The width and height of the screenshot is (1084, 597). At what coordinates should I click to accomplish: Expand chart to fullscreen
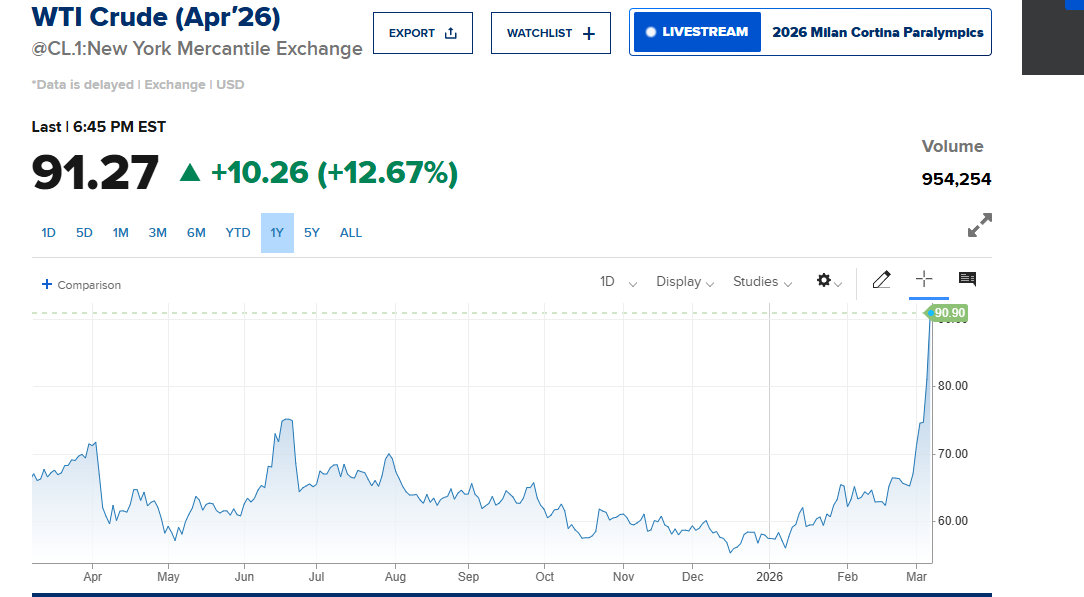[x=979, y=226]
